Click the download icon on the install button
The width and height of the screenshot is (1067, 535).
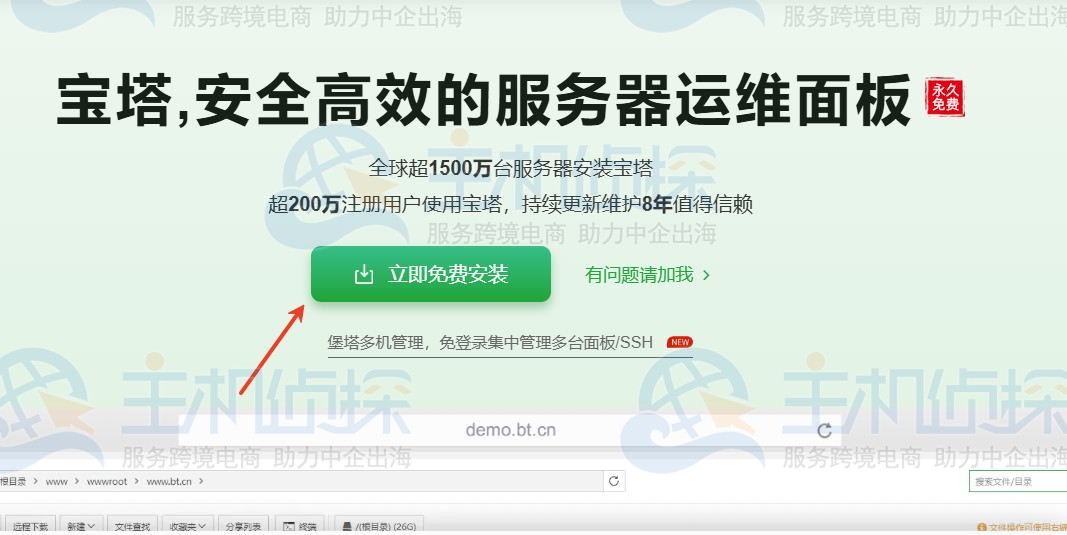coord(364,274)
